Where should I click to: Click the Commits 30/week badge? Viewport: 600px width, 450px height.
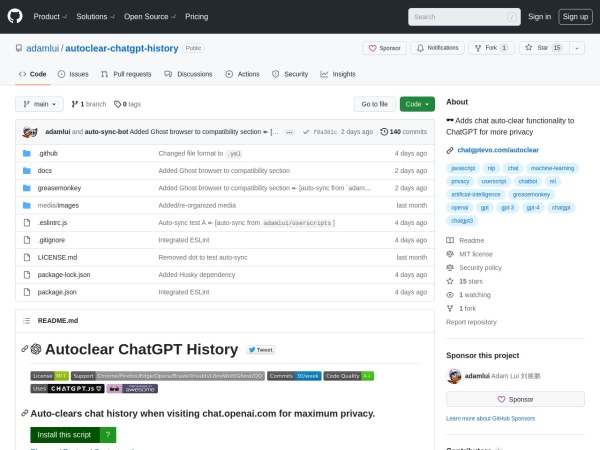pyautogui.click(x=294, y=376)
